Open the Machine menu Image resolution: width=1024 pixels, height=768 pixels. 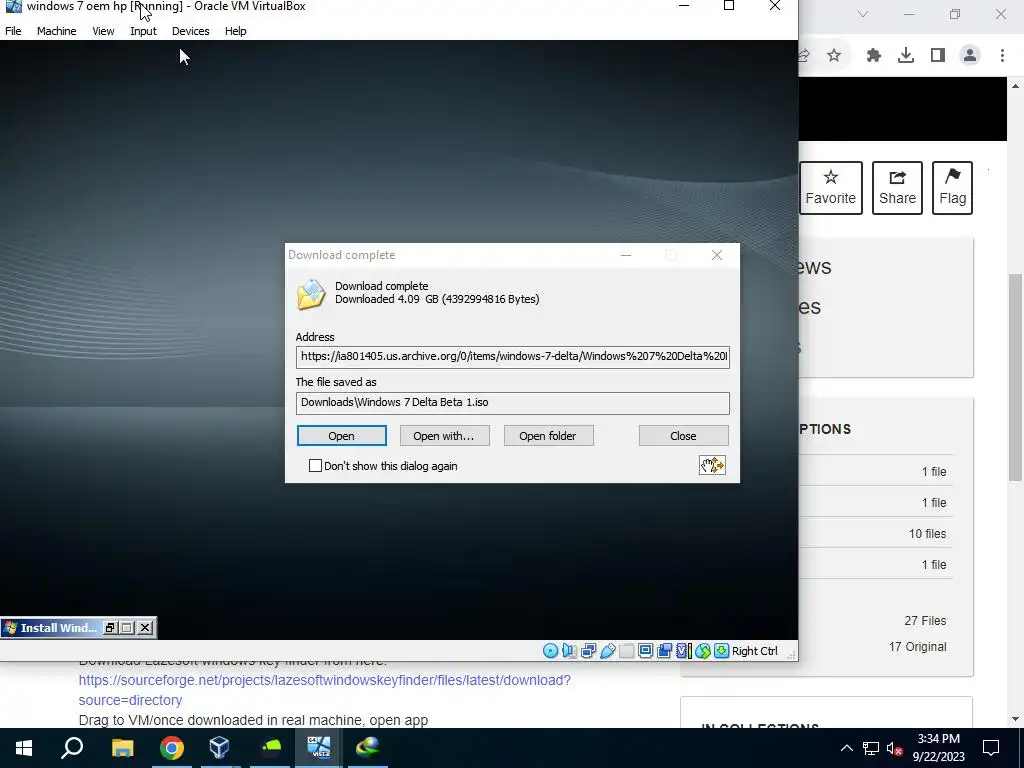point(57,31)
